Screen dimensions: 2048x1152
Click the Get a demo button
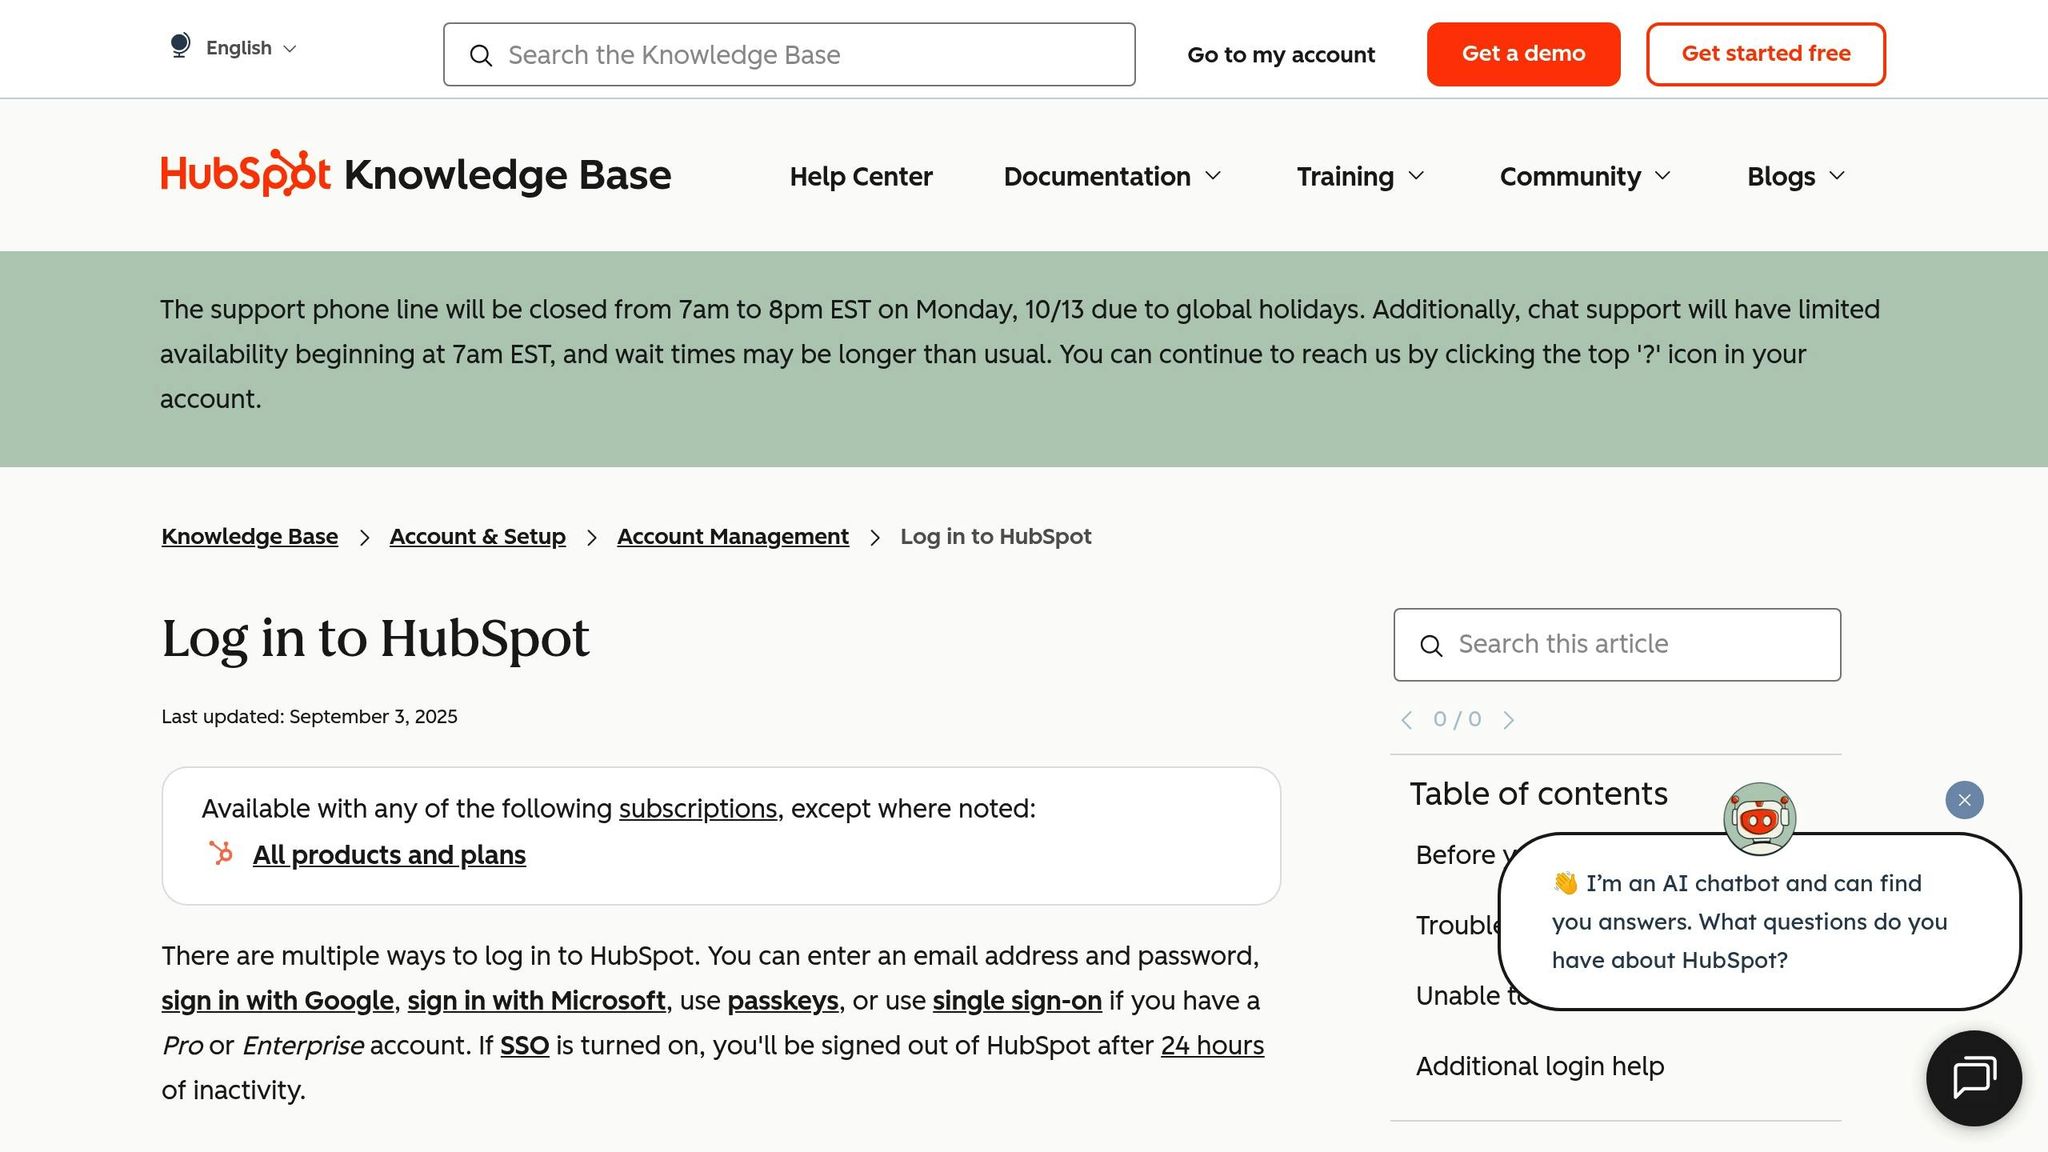1523,54
